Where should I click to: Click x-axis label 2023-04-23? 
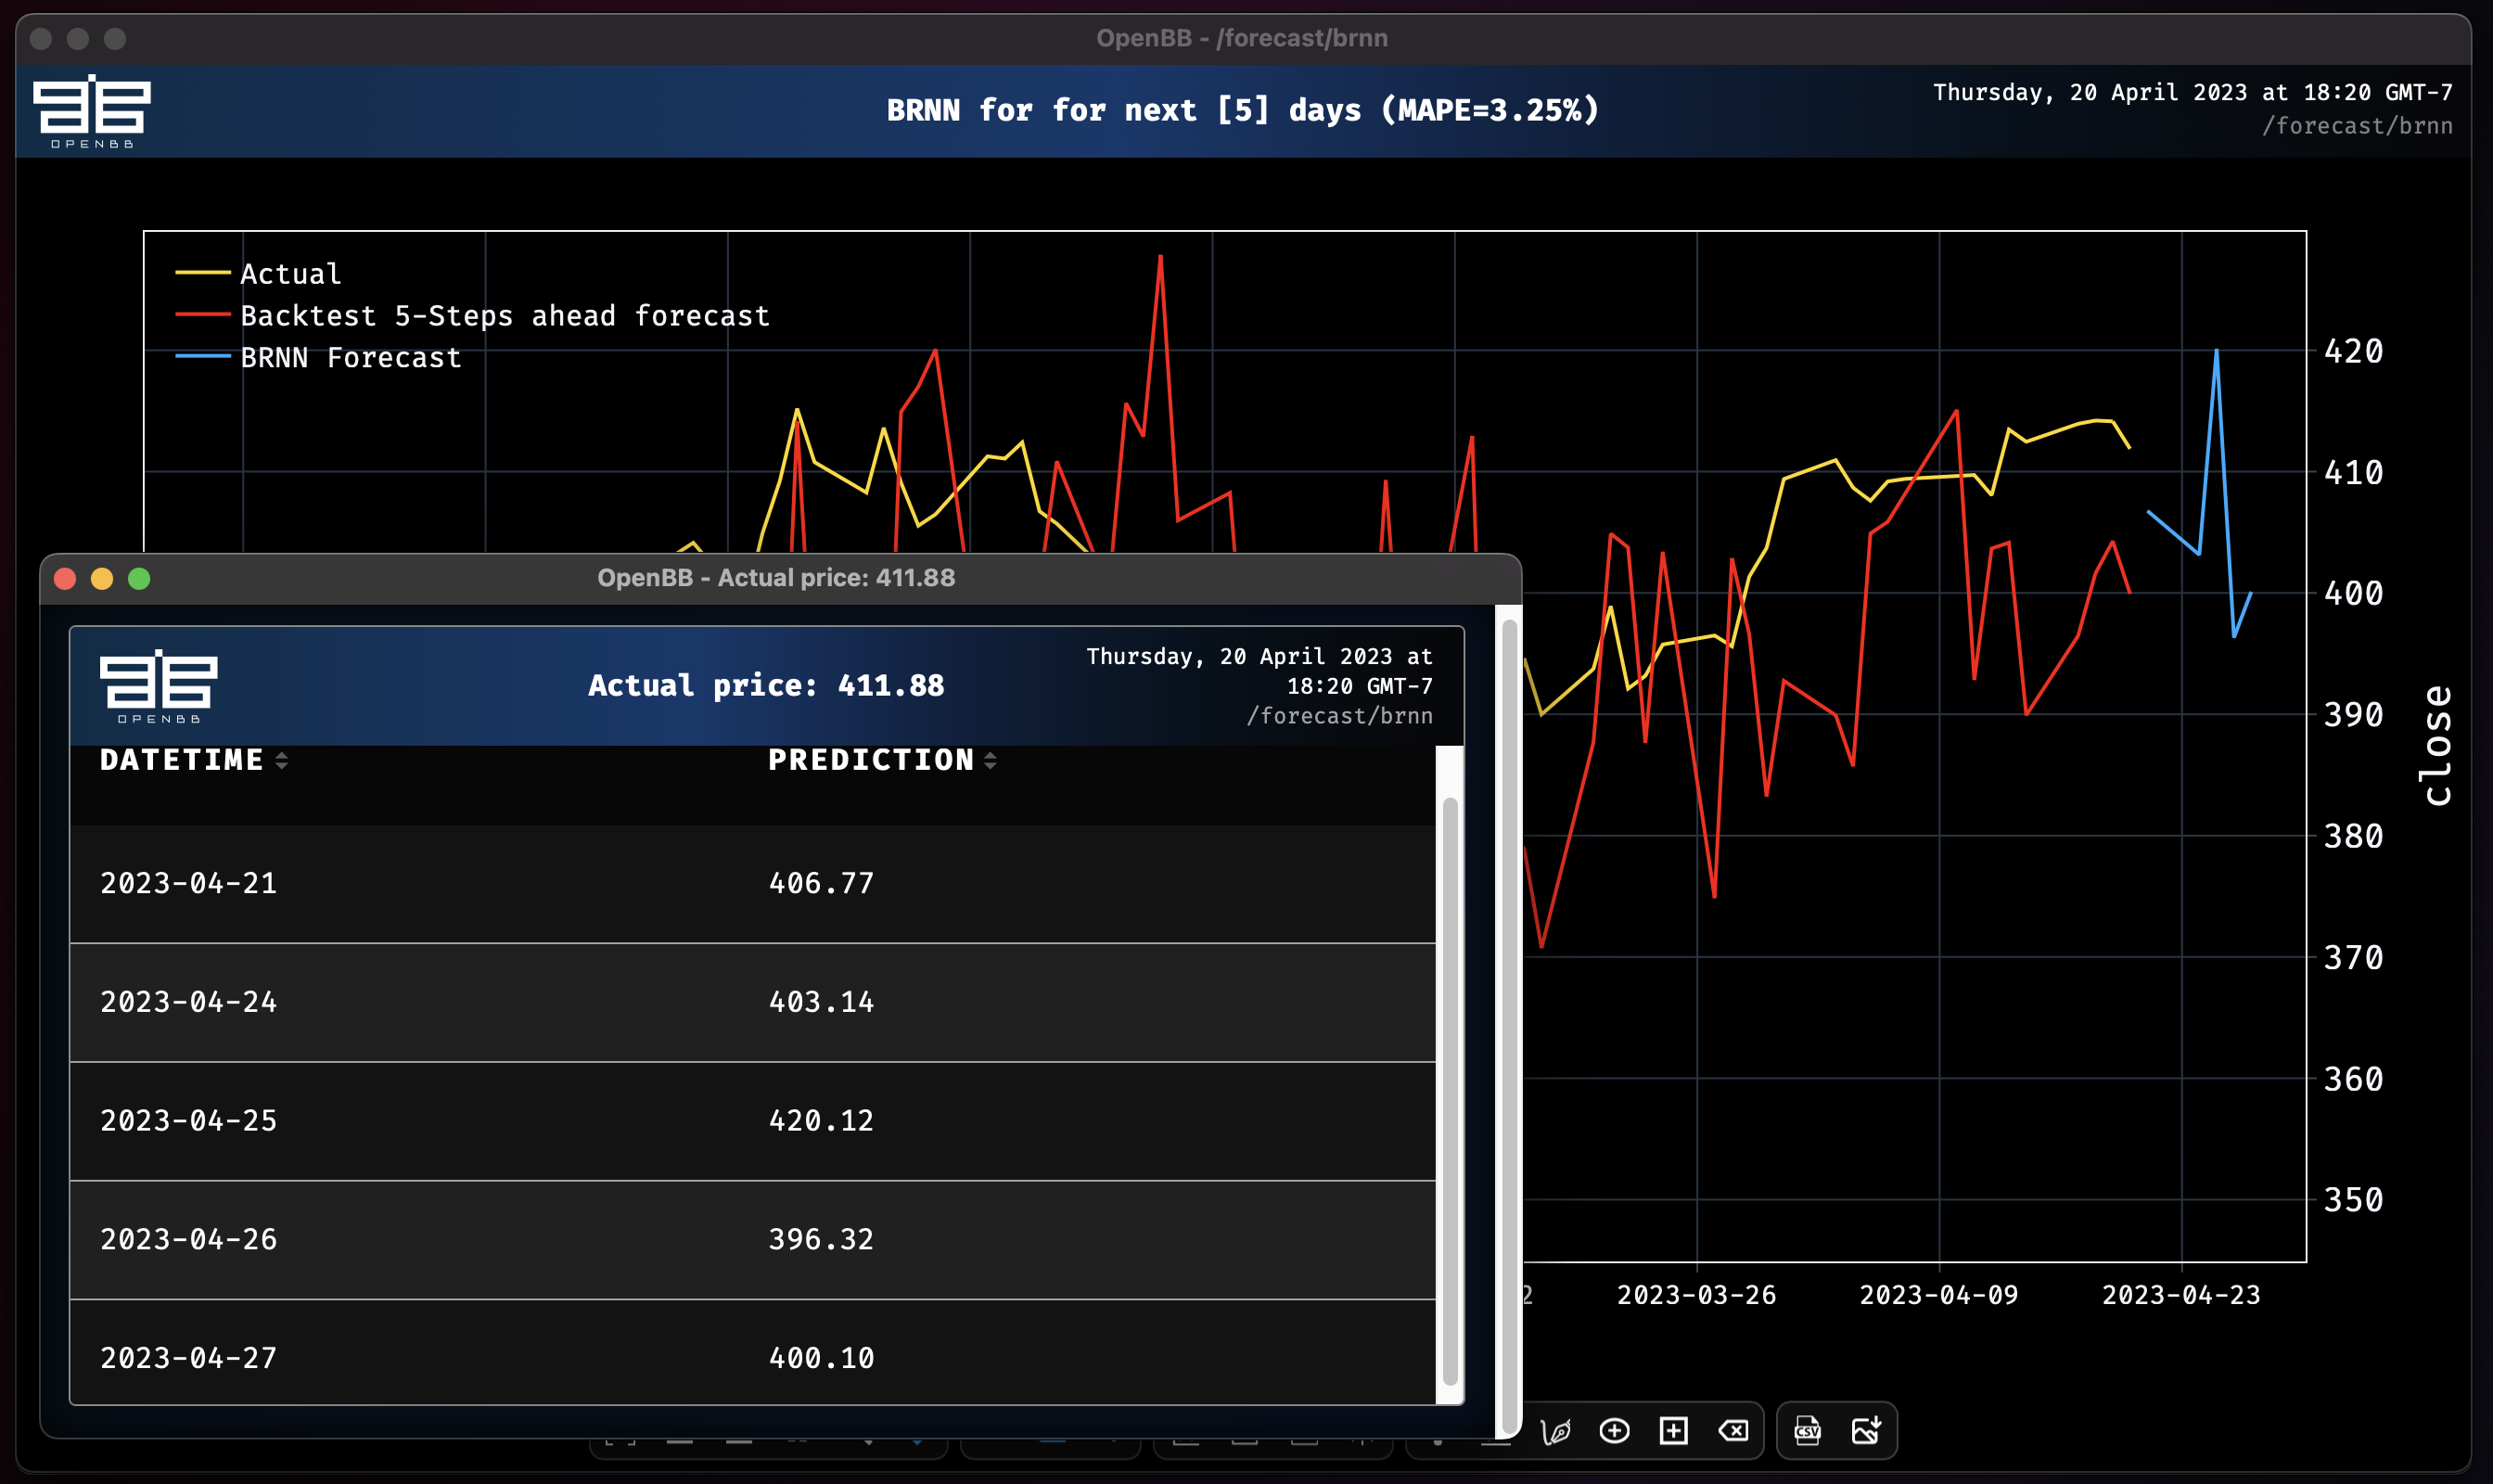tap(2181, 1295)
